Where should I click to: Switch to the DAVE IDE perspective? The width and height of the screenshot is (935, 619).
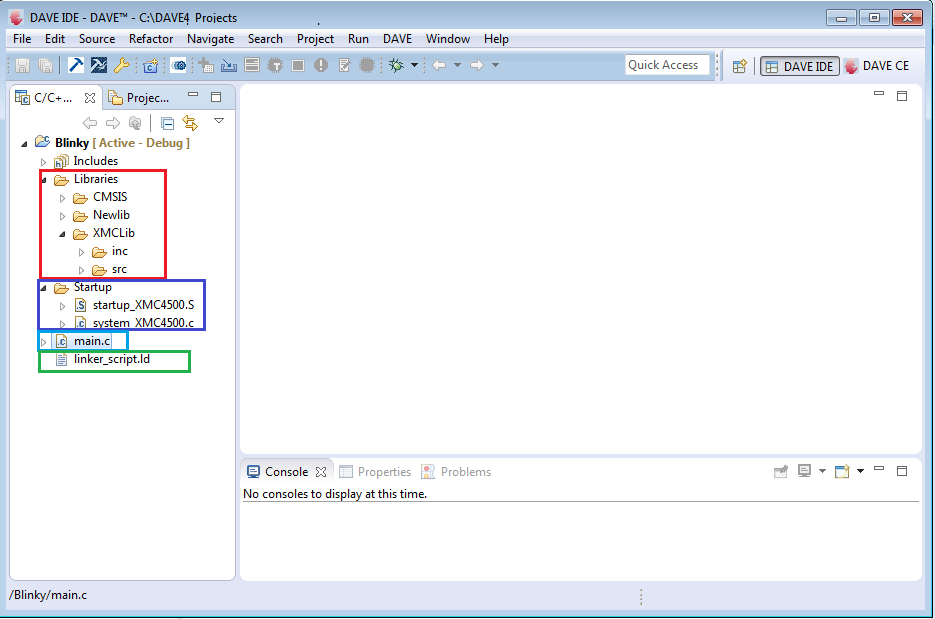[800, 66]
